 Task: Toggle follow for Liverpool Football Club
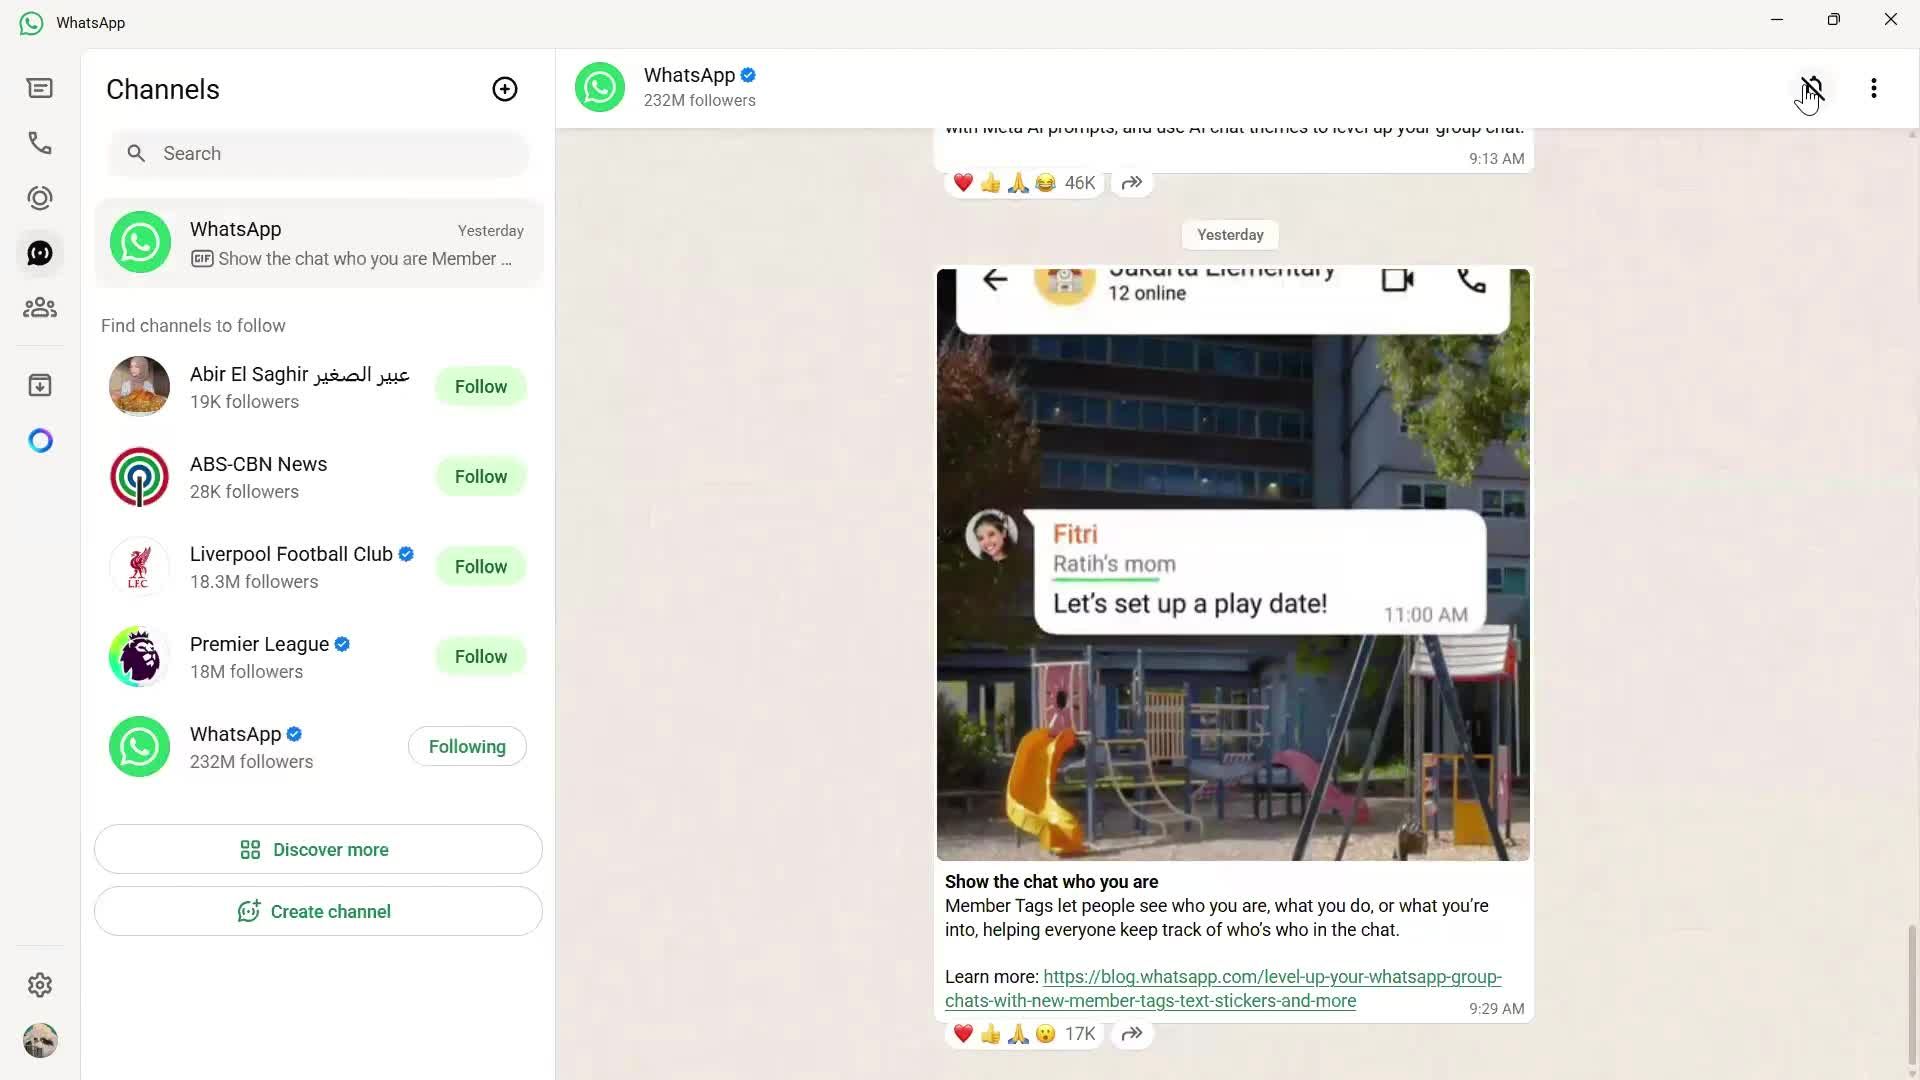tap(480, 566)
